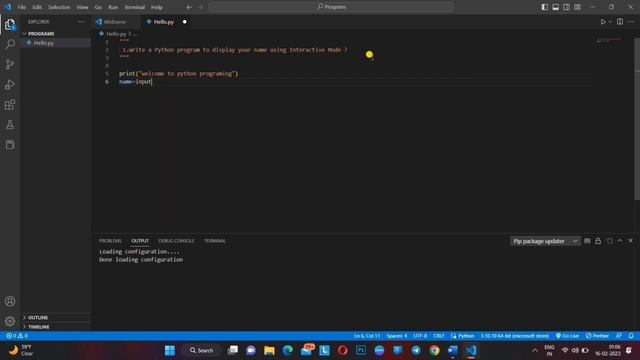Click the Programs command center search box
Image resolution: width=640 pixels, height=360 pixels.
point(331,7)
